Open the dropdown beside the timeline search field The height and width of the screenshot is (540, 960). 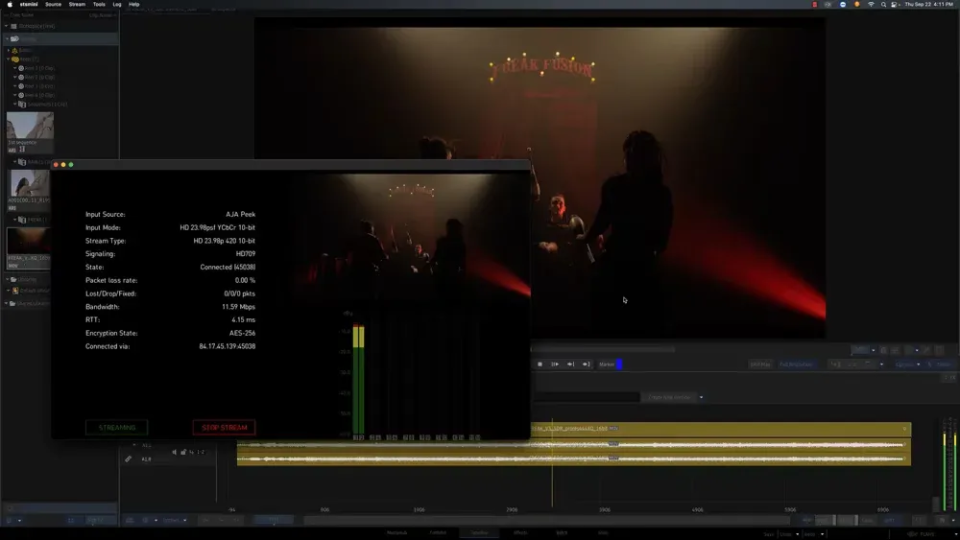point(701,397)
